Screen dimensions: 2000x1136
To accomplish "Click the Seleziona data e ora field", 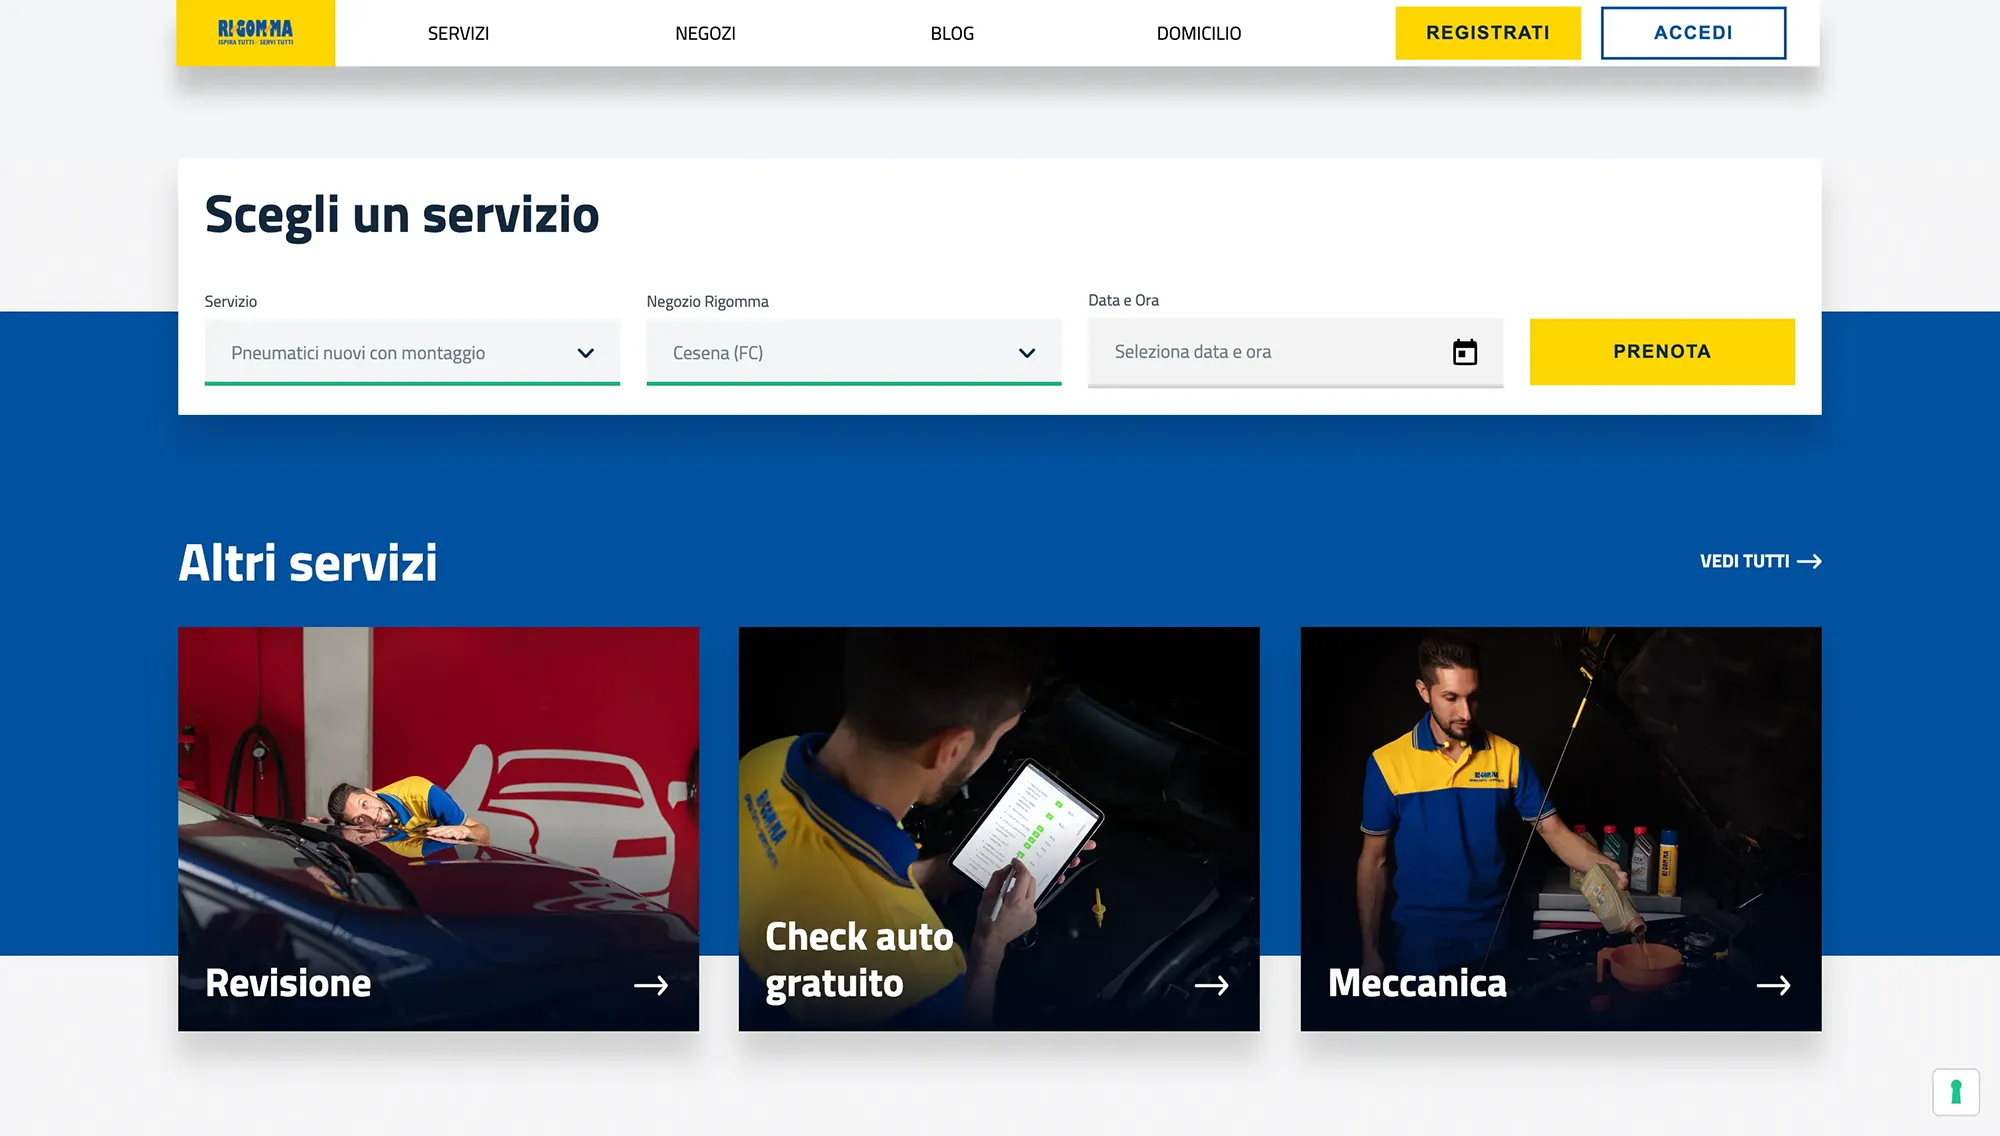I will [1295, 352].
